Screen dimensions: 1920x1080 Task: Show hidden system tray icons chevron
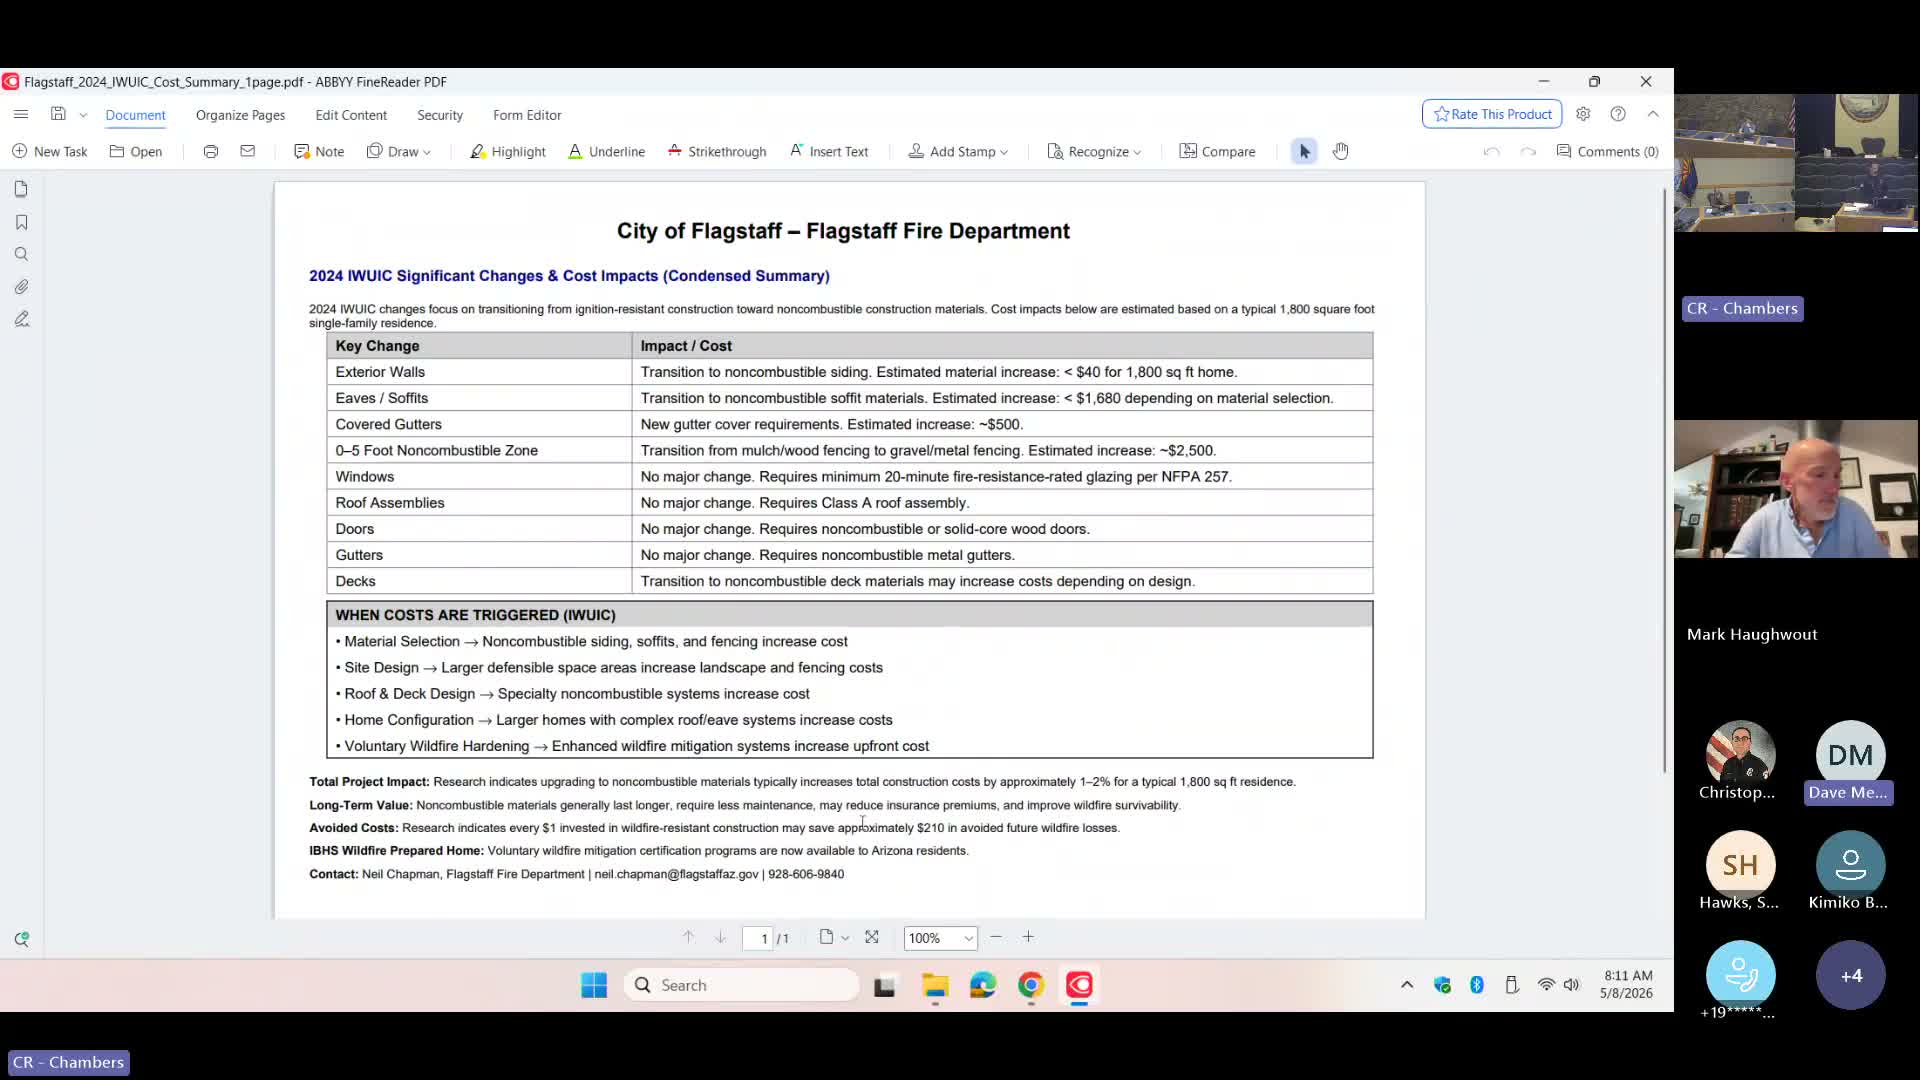click(x=1407, y=985)
